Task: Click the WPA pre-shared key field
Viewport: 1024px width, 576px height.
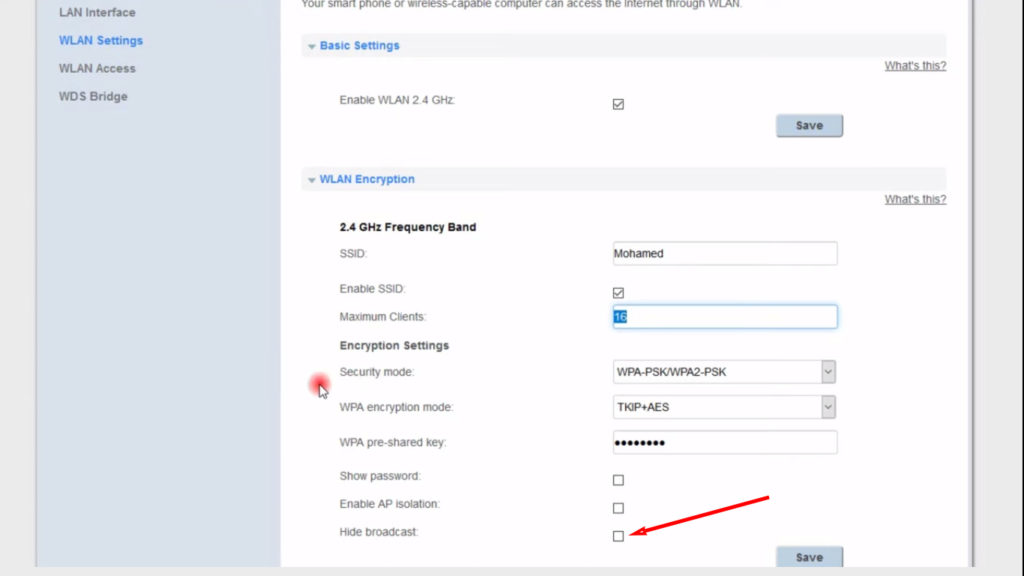Action: coord(725,442)
